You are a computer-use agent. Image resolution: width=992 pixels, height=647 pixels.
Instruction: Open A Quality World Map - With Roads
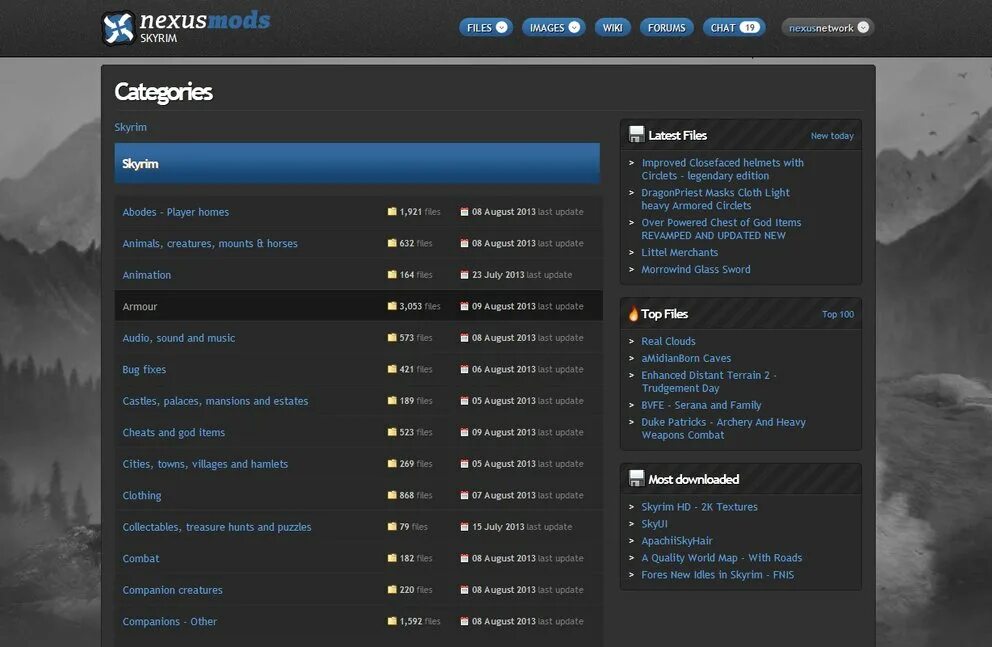pyautogui.click(x=721, y=558)
